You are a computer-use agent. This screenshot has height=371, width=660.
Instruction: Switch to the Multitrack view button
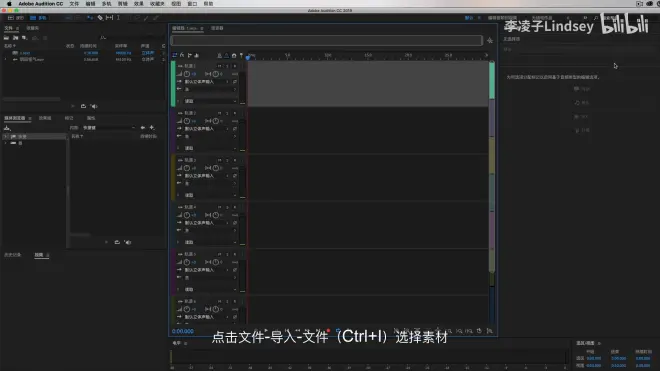click(39, 18)
